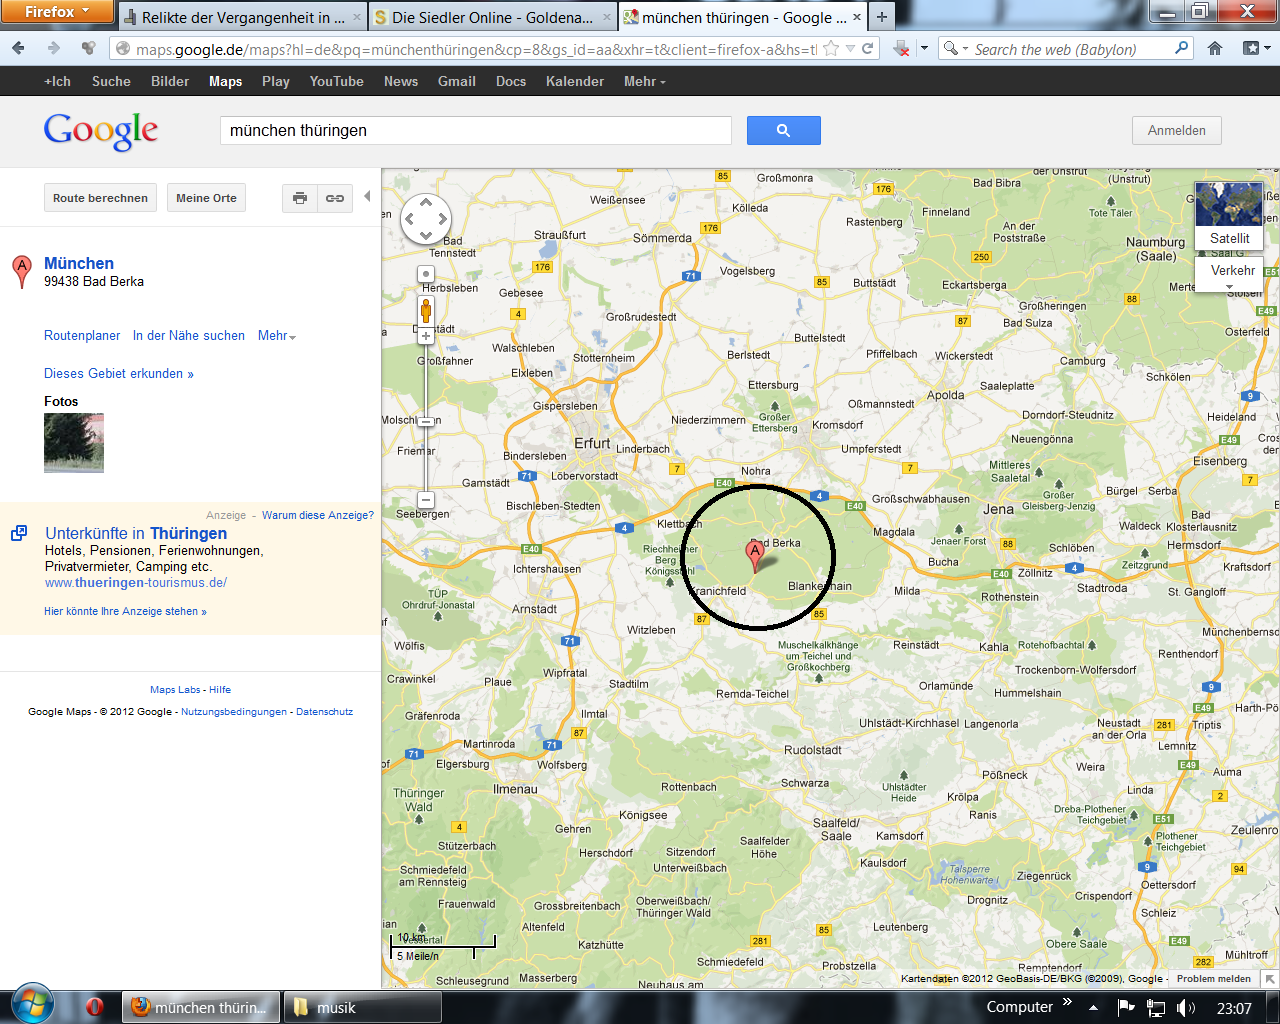The height and width of the screenshot is (1024, 1280).
Task: Open Kalender in the Google bar
Action: (x=575, y=81)
